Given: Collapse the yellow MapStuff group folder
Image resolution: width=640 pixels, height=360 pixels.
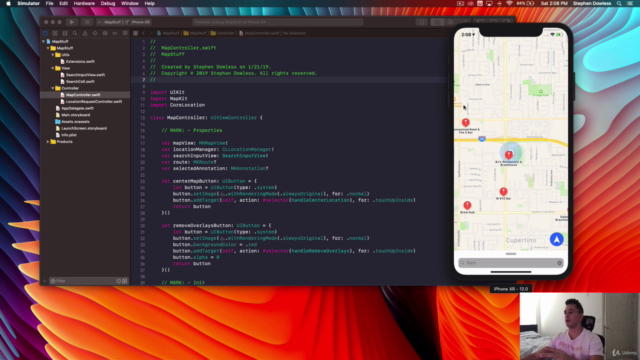Looking at the screenshot, I should tap(48, 48).
